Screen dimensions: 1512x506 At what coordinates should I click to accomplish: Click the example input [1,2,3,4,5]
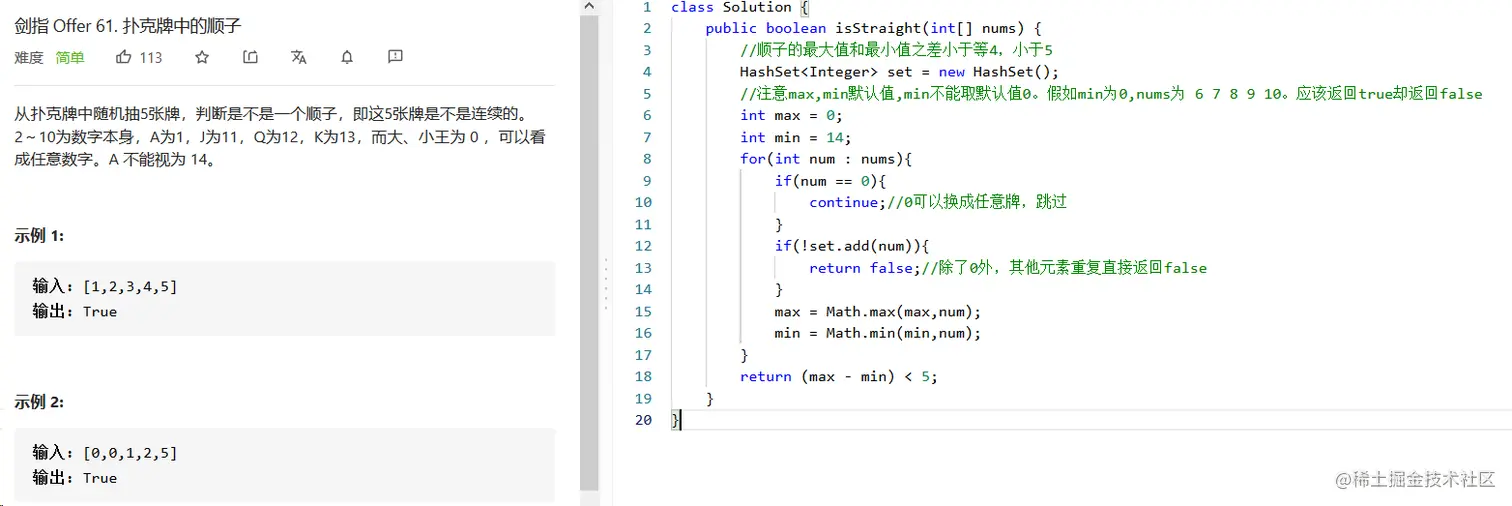[x=130, y=287]
